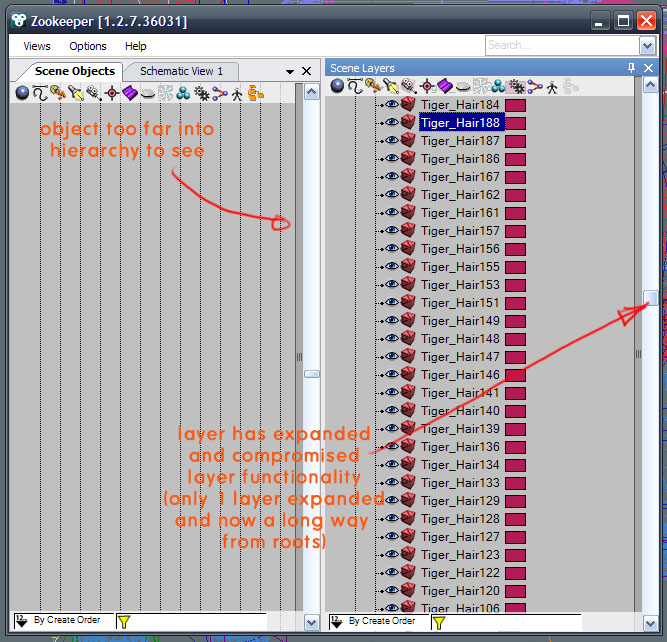This screenshot has height=642, width=667.
Task: Toggle particle parachute filter in Scene Objects toolbar
Action: [58, 93]
